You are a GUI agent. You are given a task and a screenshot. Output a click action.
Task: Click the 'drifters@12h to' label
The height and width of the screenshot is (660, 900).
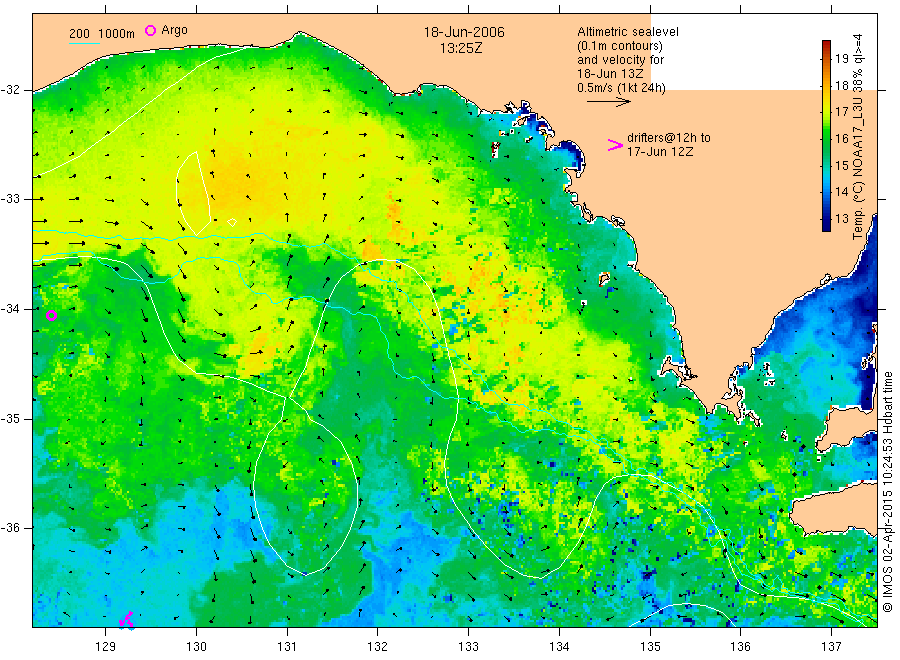click(x=669, y=138)
